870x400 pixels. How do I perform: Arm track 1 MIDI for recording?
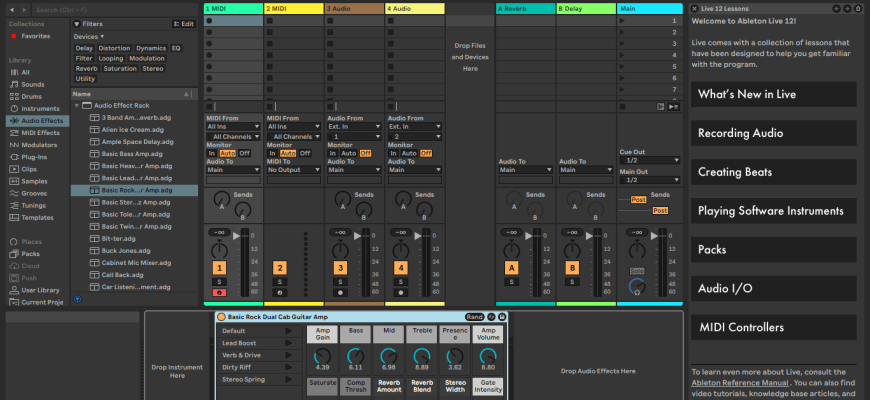click(218, 292)
